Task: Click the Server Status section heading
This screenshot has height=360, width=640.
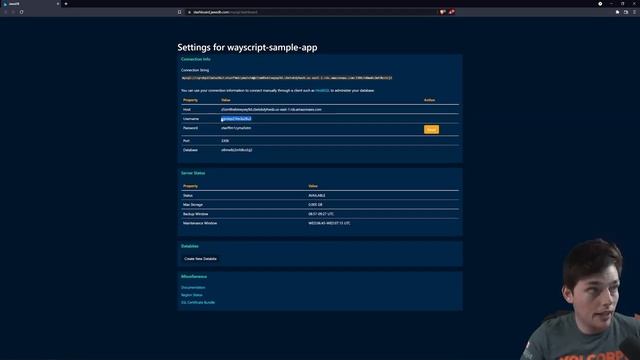Action: 193,173
